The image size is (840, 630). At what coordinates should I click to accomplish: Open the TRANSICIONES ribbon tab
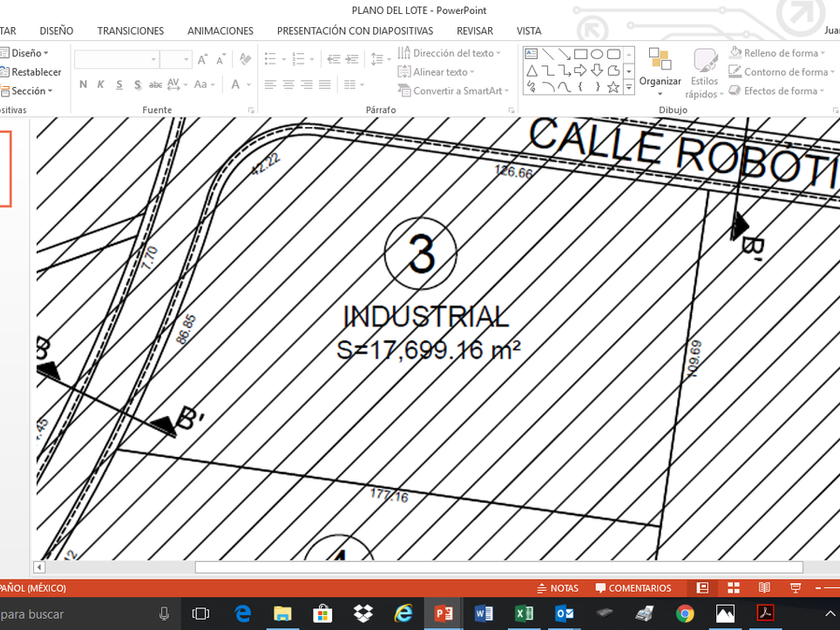130,31
